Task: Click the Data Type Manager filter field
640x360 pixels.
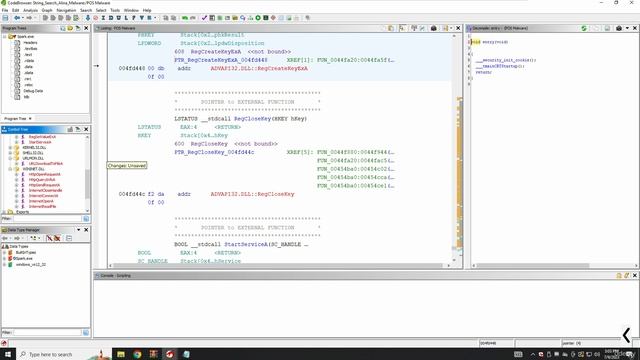Action: pos(47,333)
